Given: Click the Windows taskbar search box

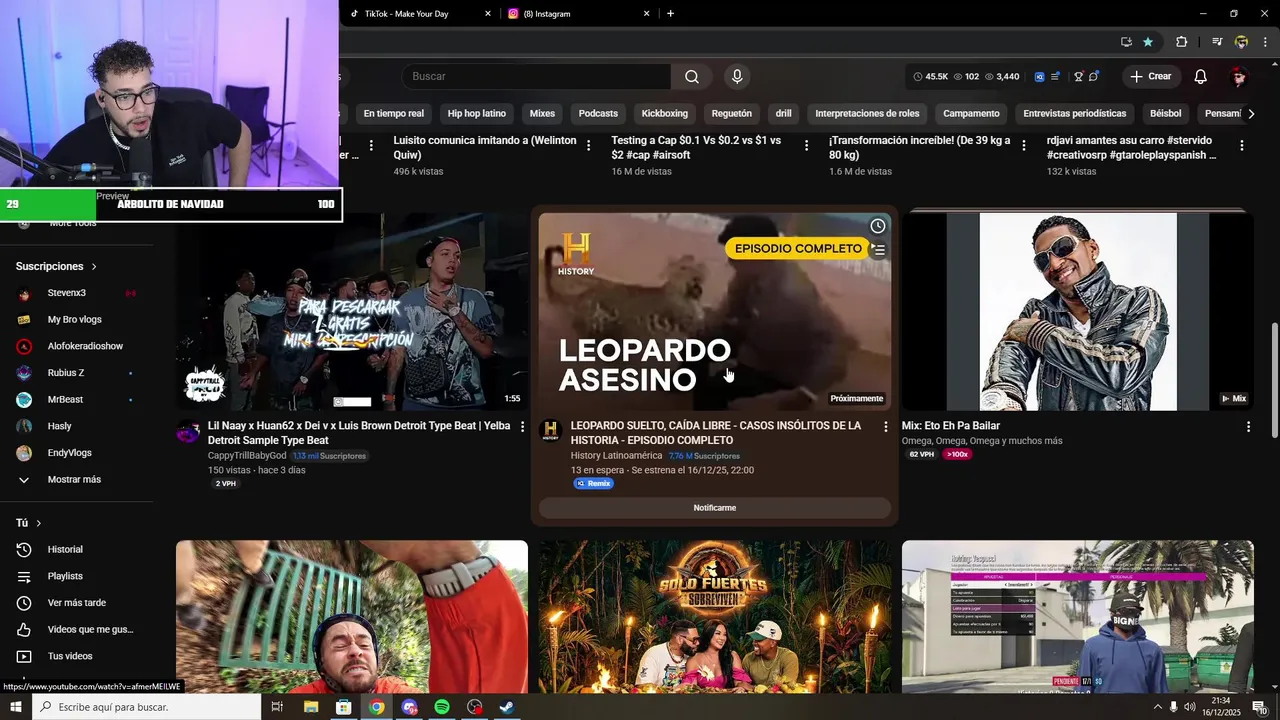Looking at the screenshot, I should click(x=146, y=707).
